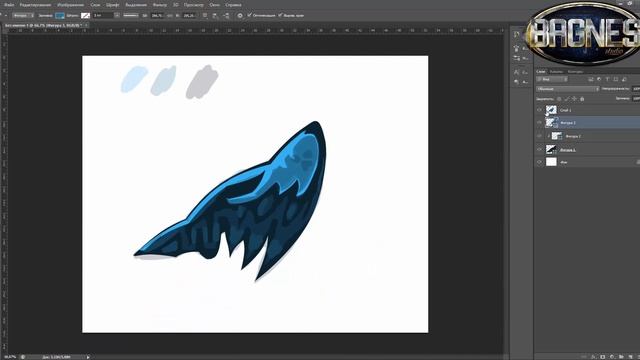The image size is (640, 360).
Task: Select the Фигура 1 layer name
Action: (x=568, y=150)
